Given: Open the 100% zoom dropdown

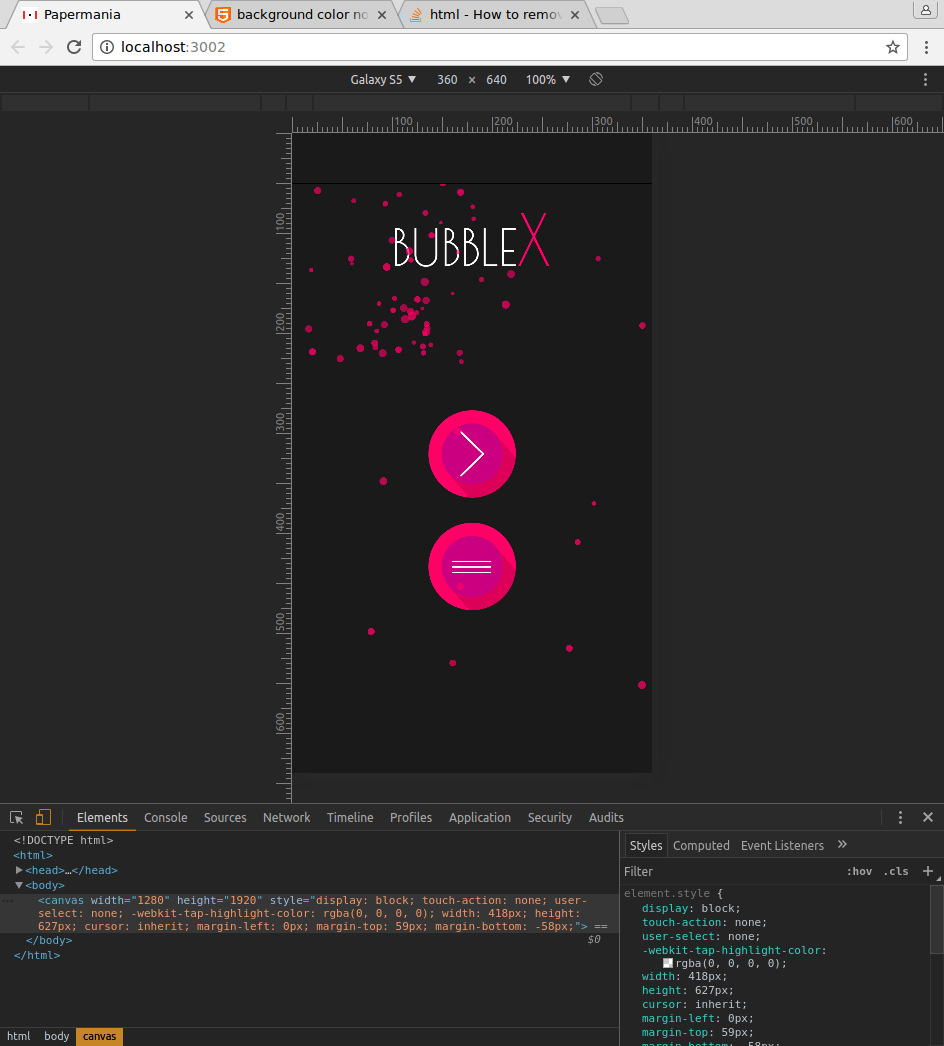Looking at the screenshot, I should pyautogui.click(x=548, y=79).
